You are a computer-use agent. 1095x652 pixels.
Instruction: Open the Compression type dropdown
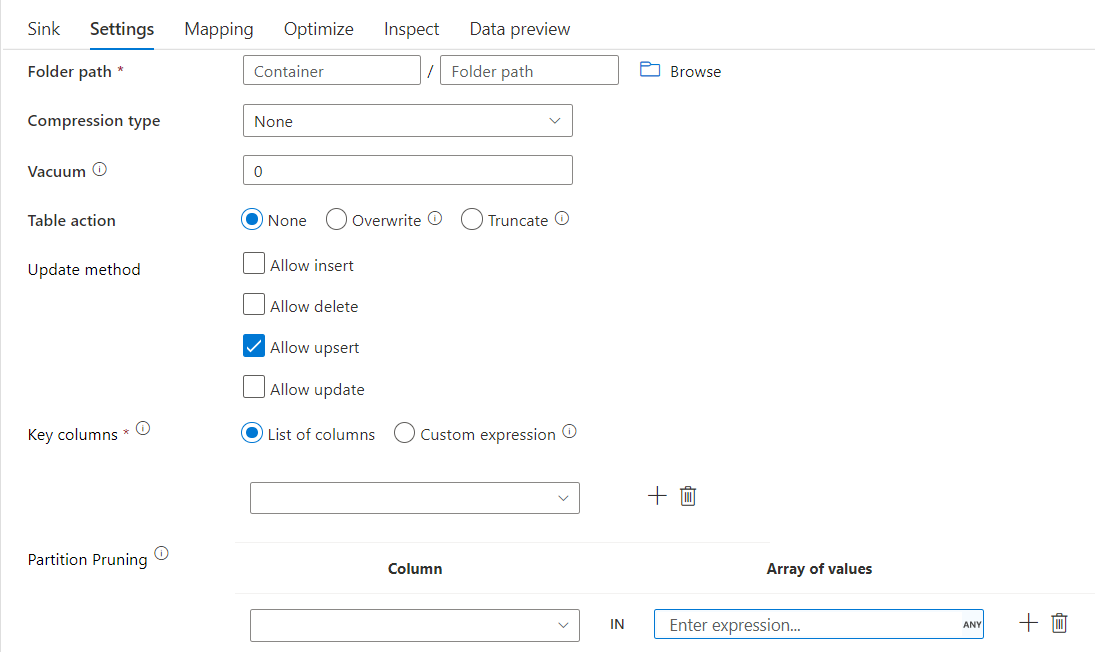[407, 120]
